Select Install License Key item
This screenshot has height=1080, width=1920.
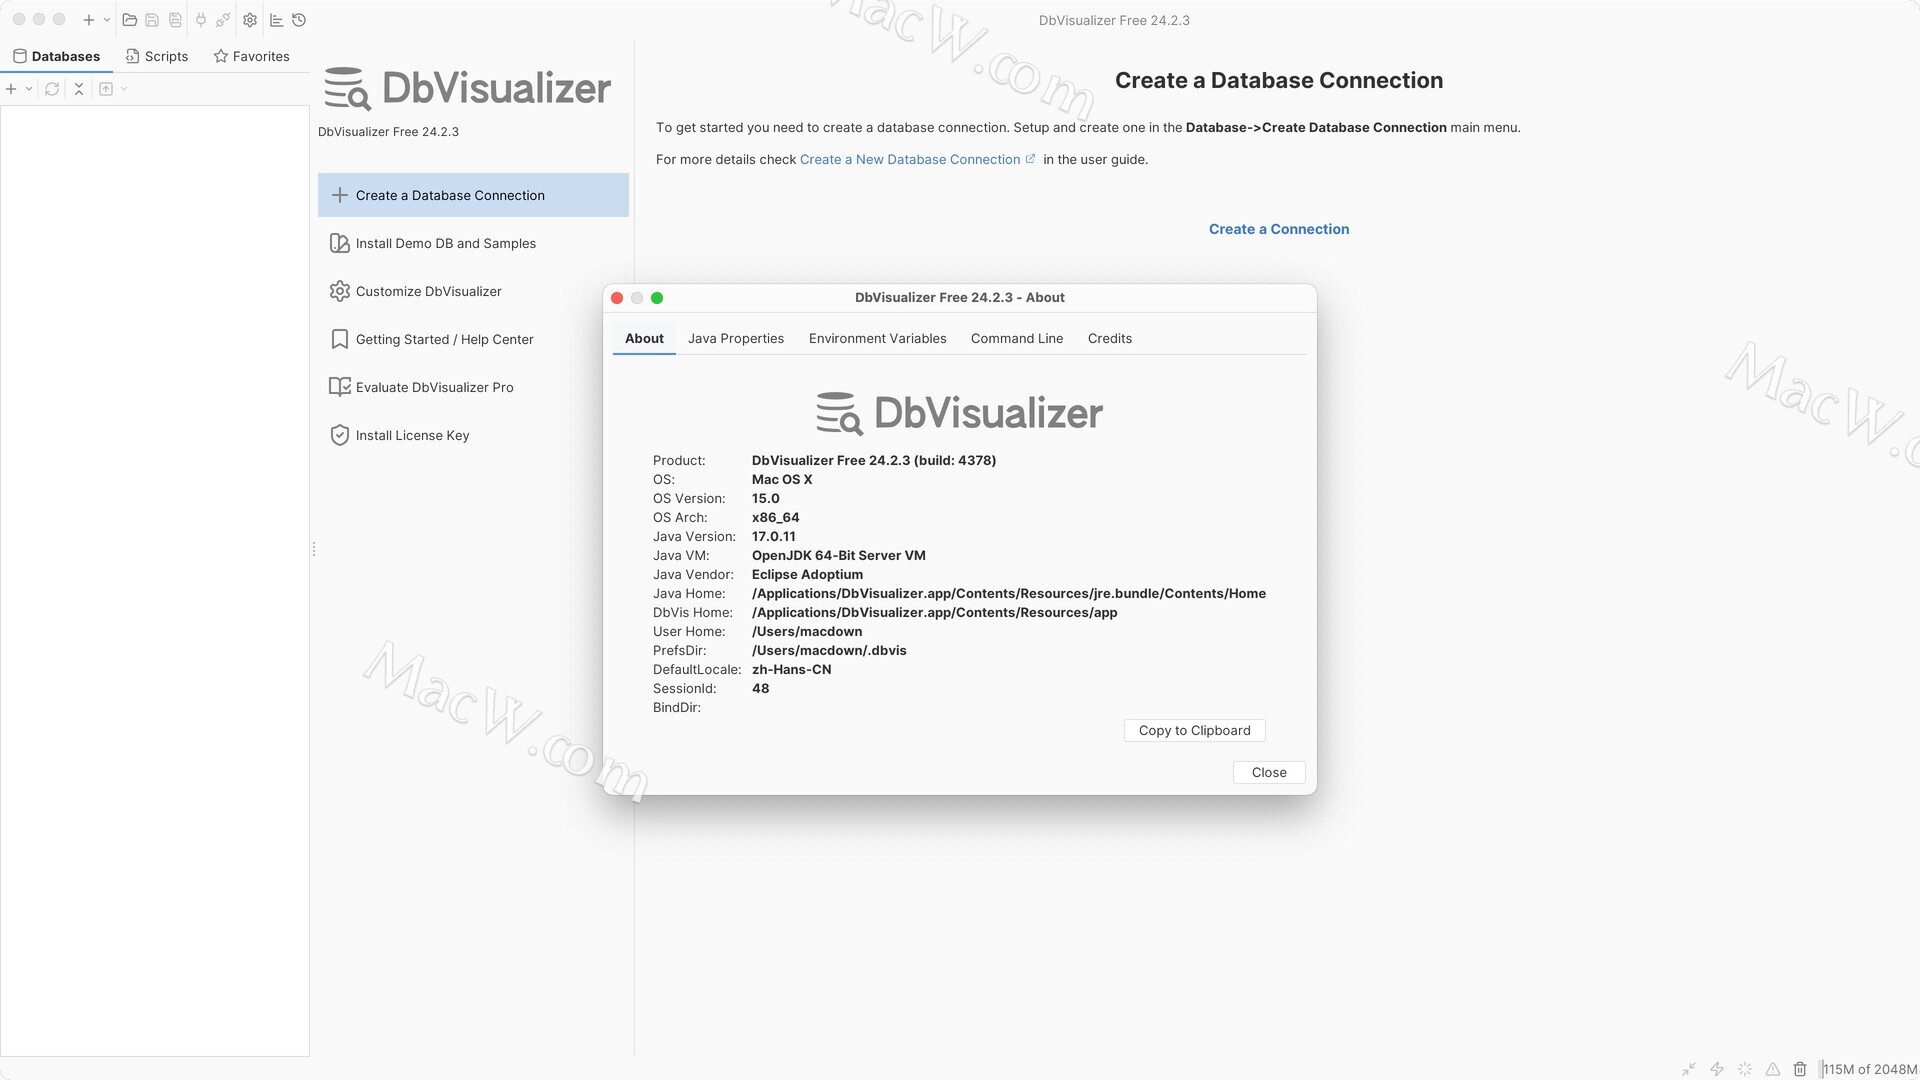473,435
